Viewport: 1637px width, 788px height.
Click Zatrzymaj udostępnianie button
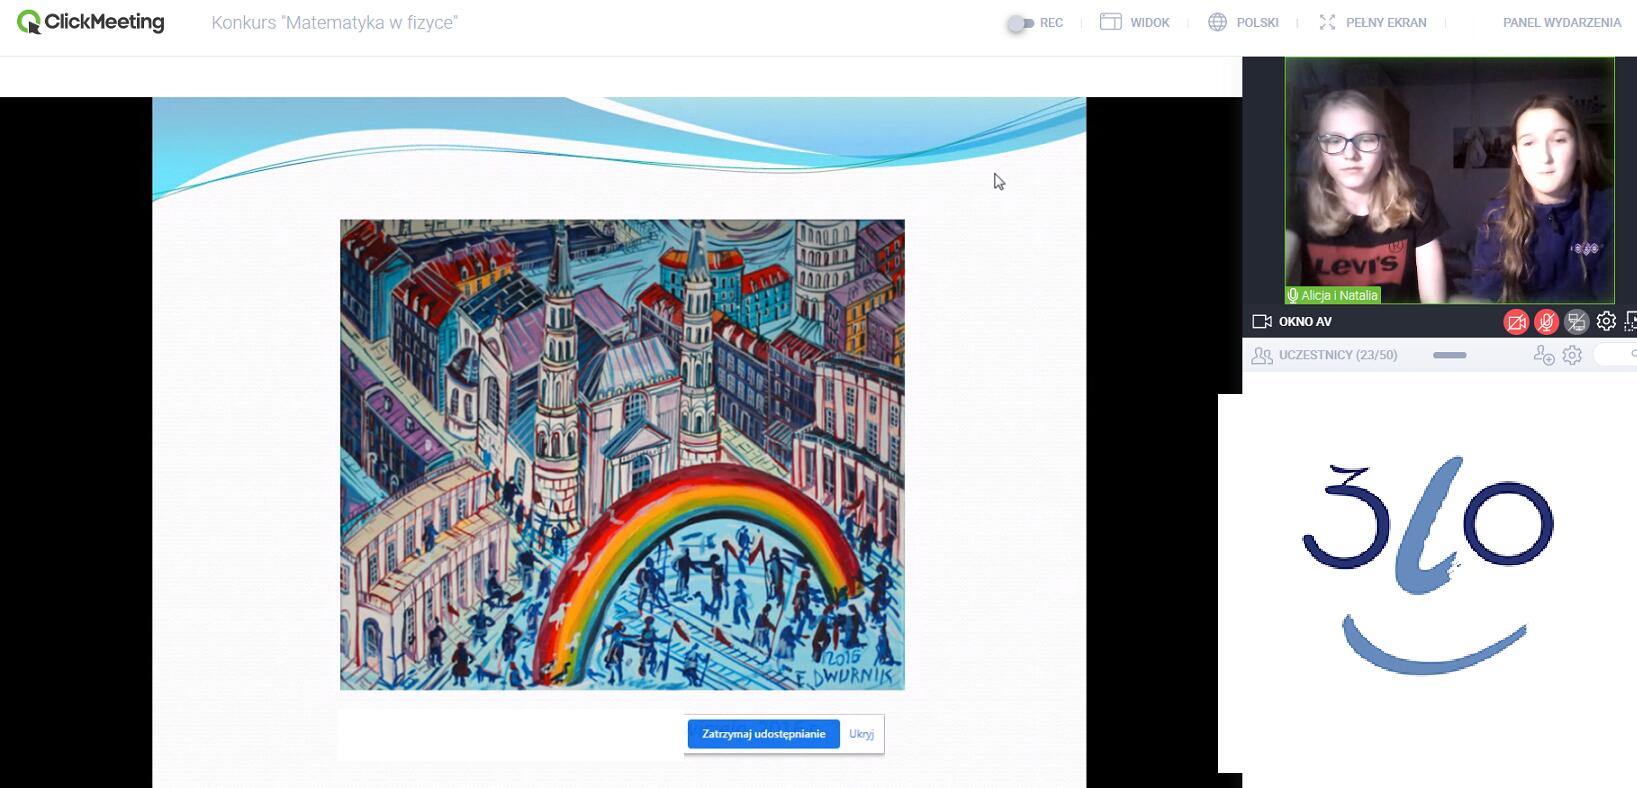[763, 734]
